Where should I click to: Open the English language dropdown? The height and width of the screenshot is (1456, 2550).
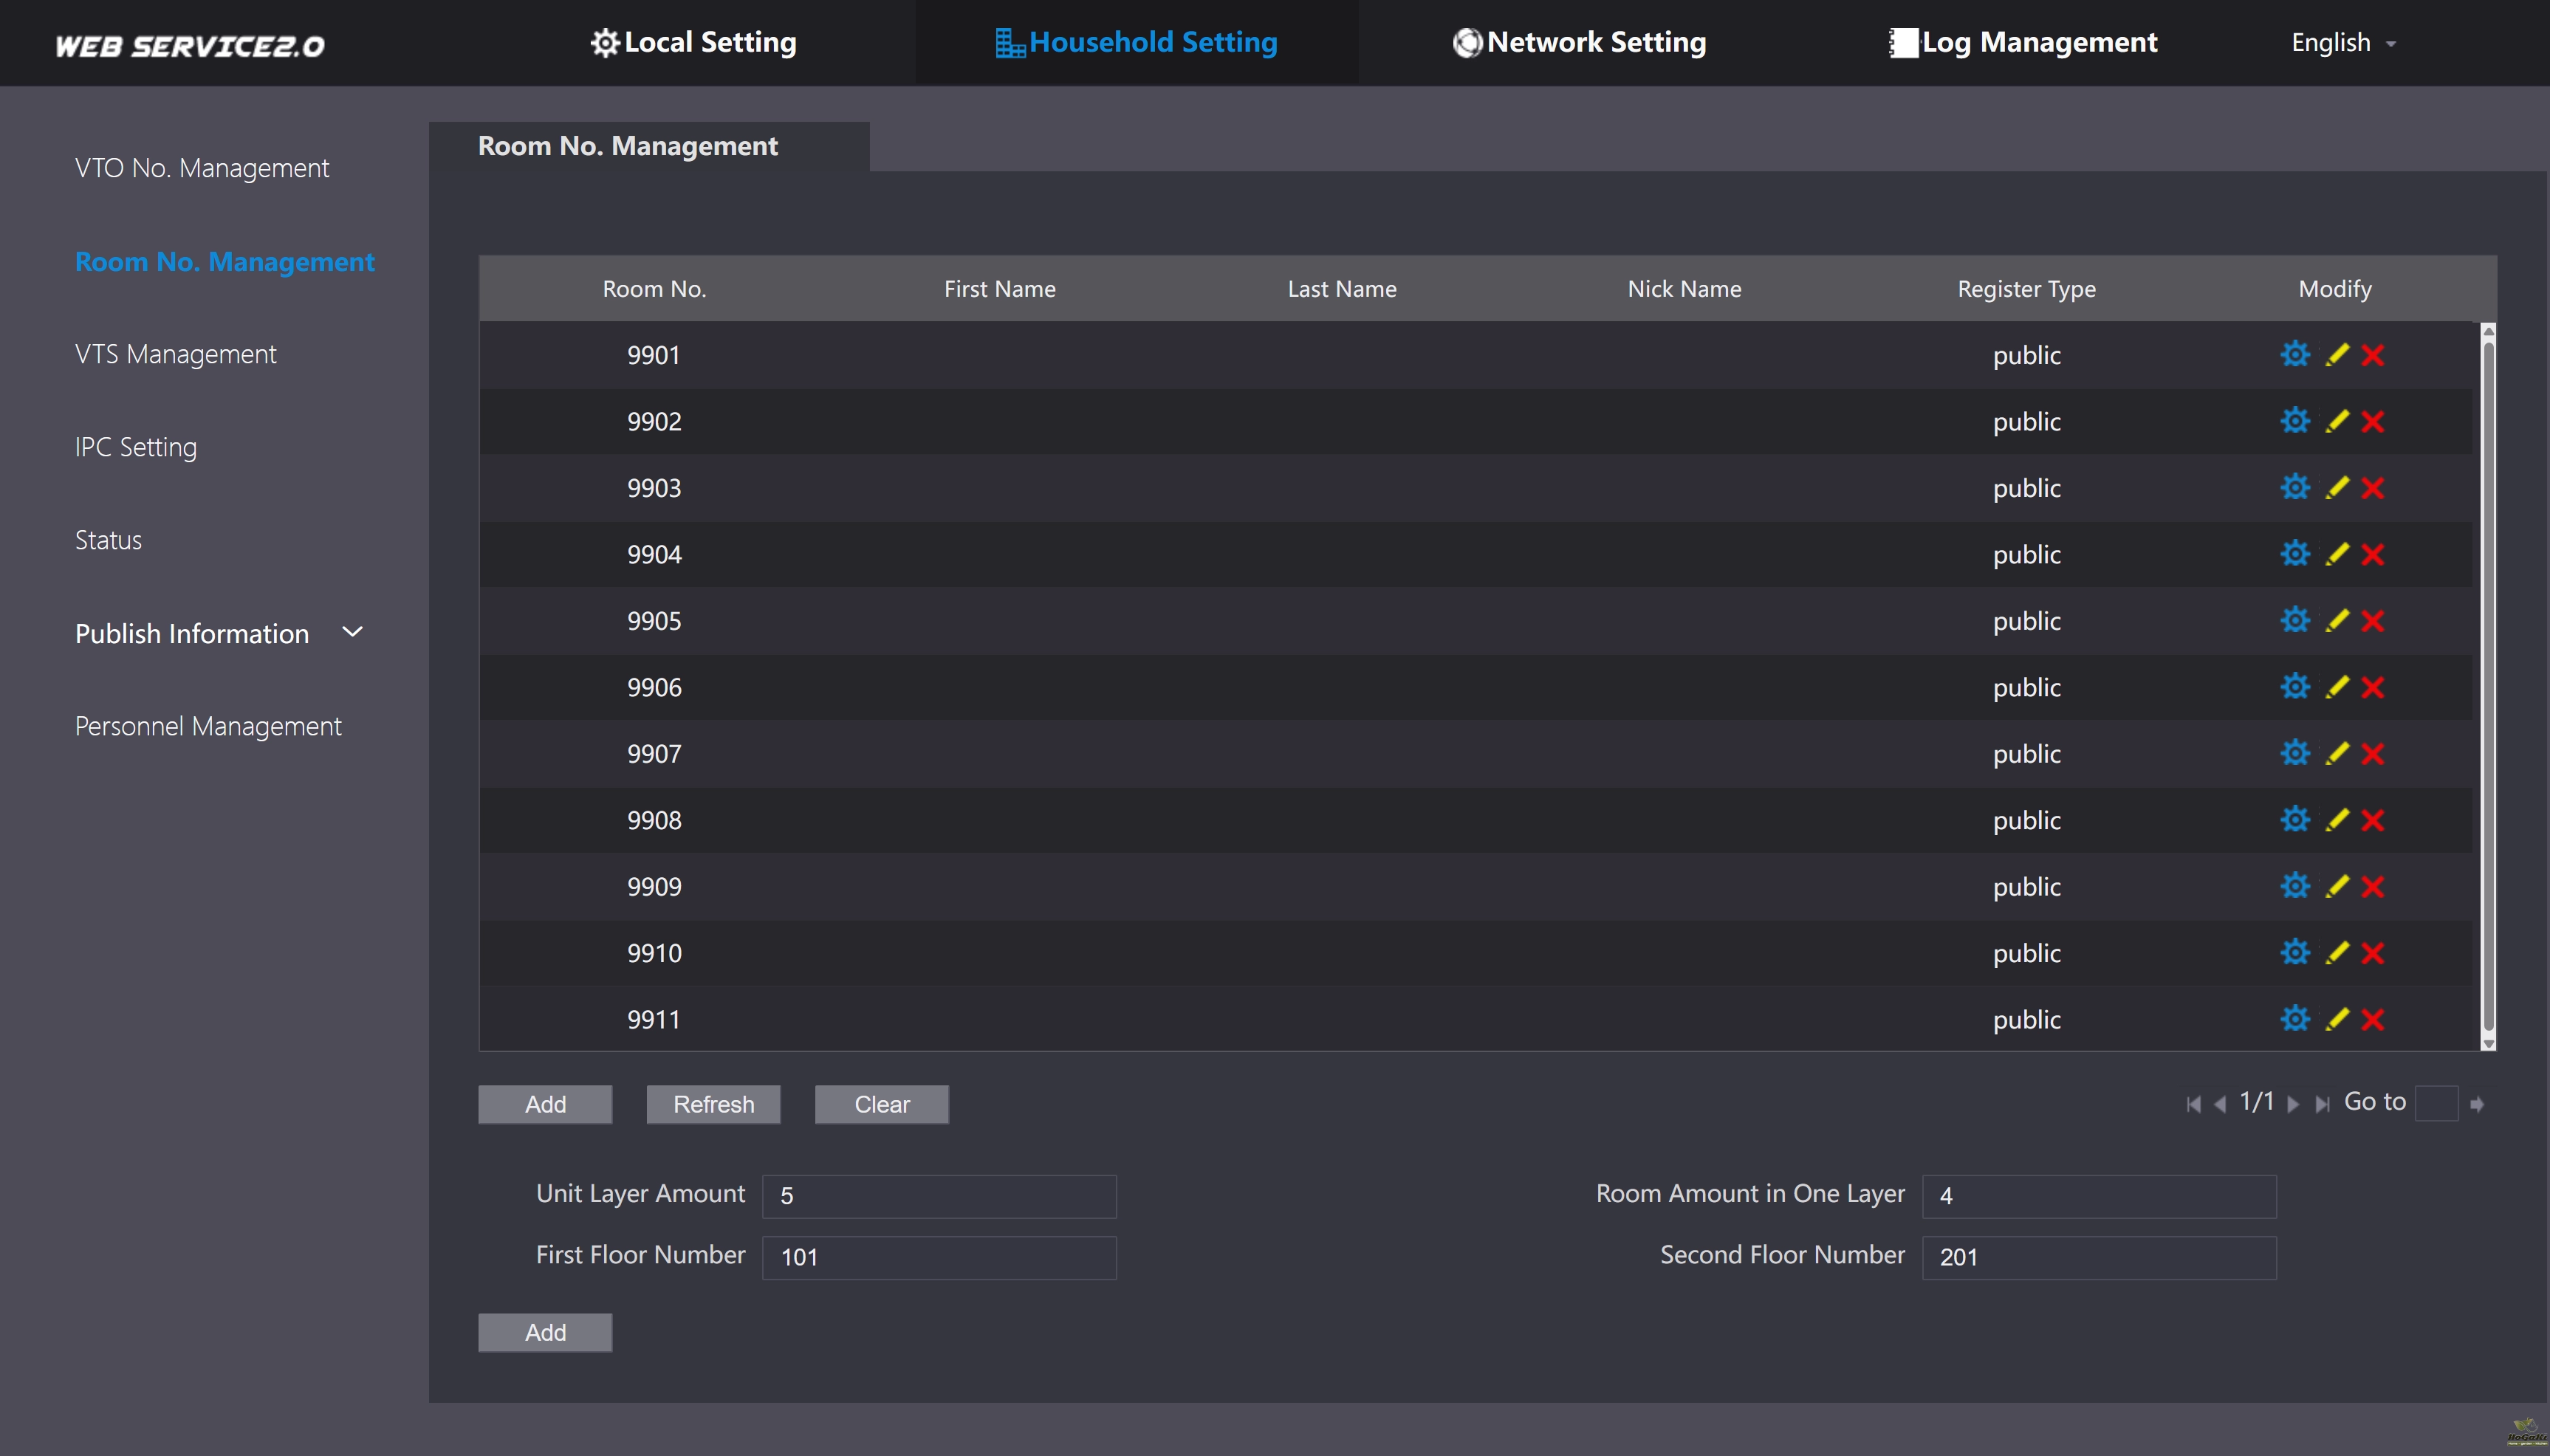(2343, 43)
